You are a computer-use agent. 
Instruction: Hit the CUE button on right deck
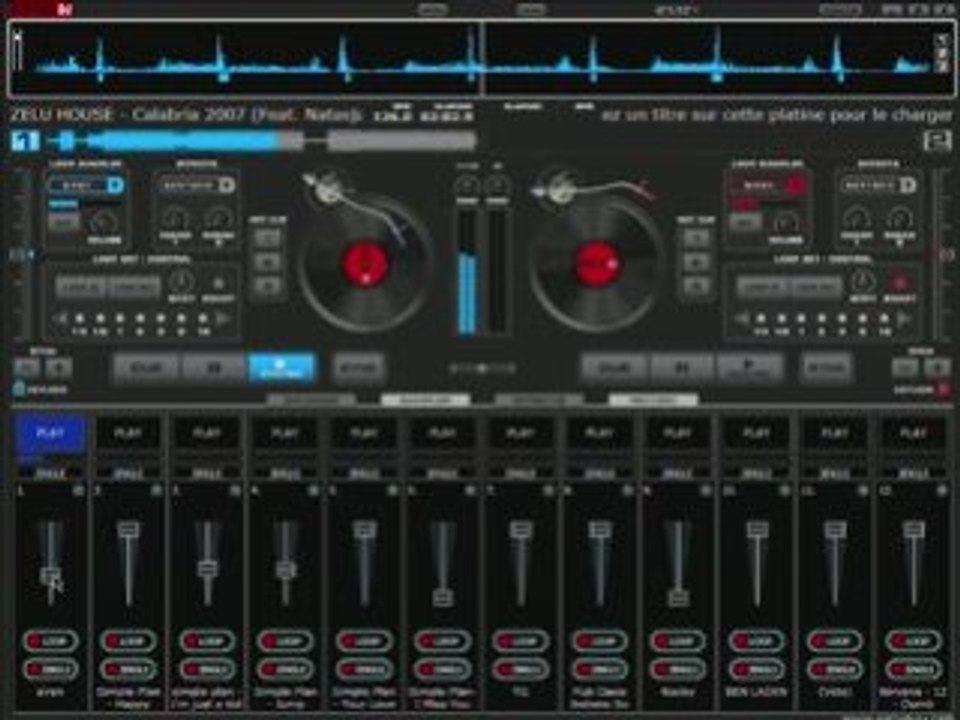coord(613,367)
